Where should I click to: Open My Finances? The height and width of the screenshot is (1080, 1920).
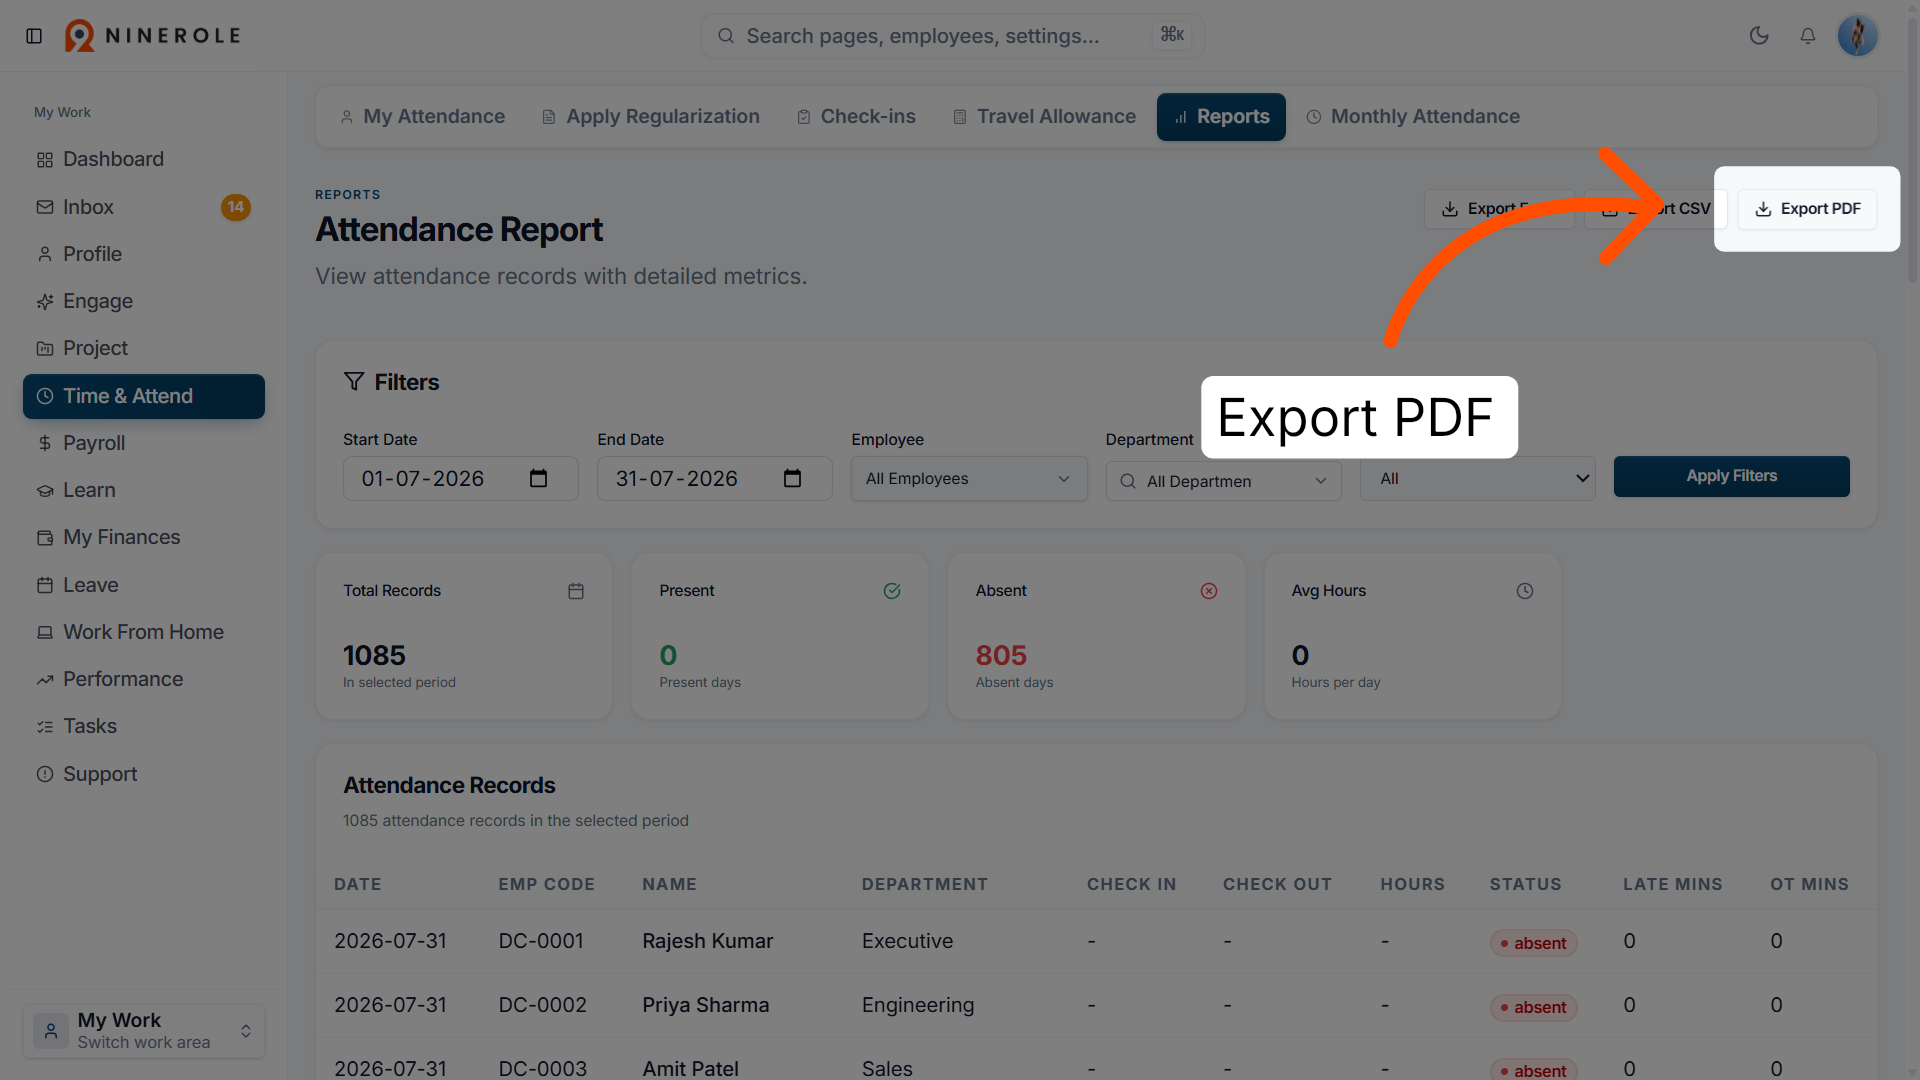143,537
